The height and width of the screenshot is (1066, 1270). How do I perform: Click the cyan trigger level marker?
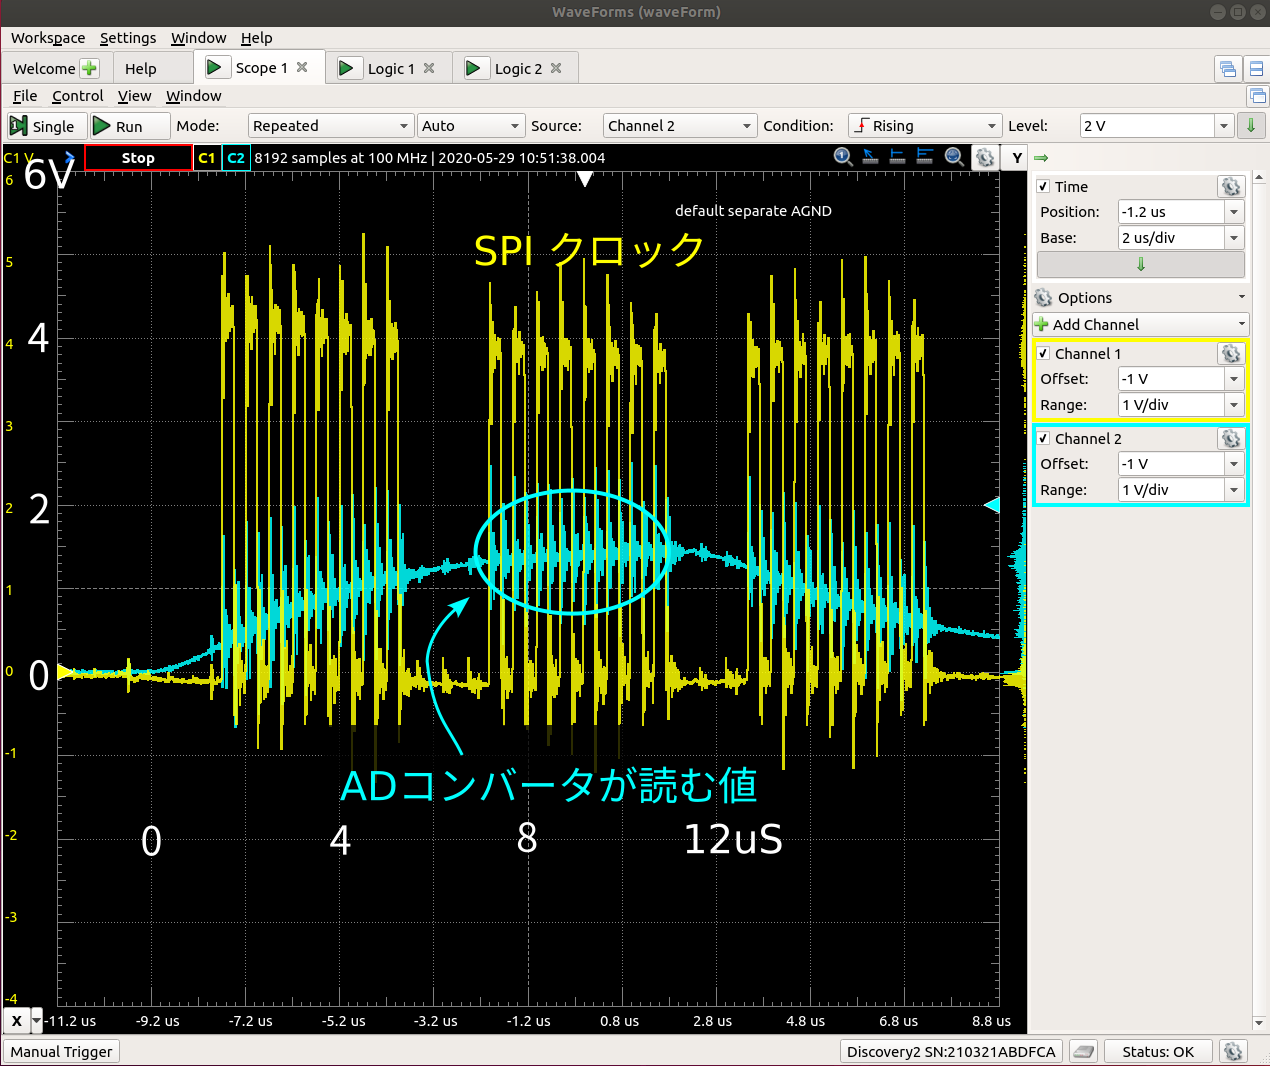coord(992,505)
